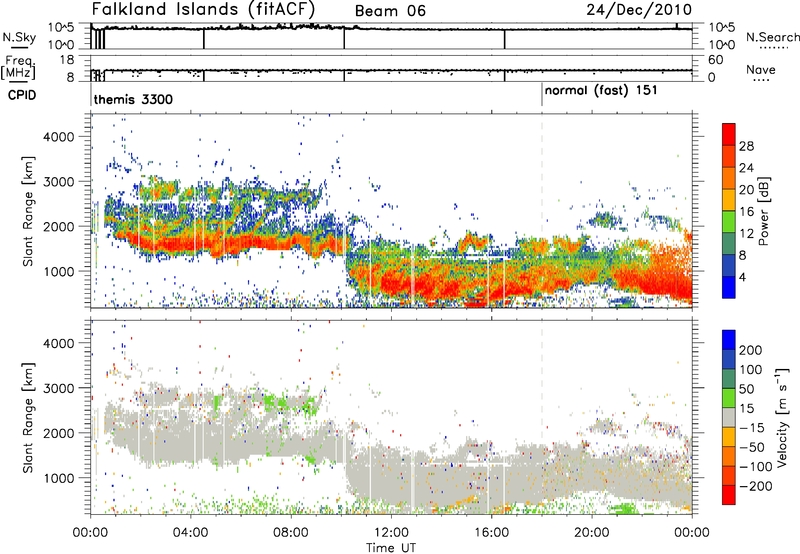Viewport: 800px width, 554px height.
Task: Click "Slant Range [km]" label of velocity panel
Action: [28, 418]
